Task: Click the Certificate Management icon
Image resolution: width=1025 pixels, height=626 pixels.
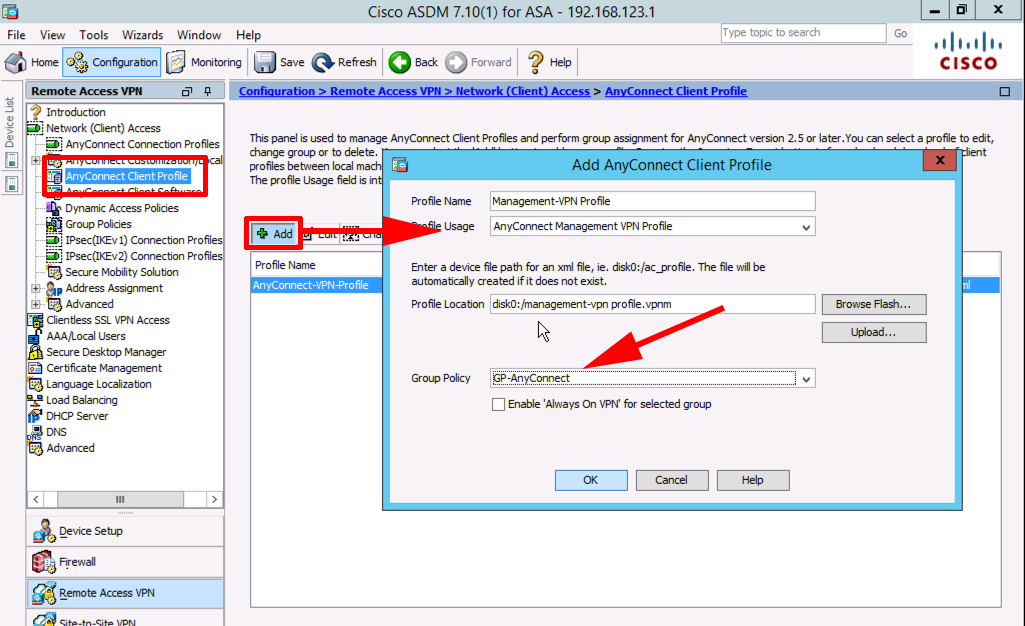Action: [35, 368]
